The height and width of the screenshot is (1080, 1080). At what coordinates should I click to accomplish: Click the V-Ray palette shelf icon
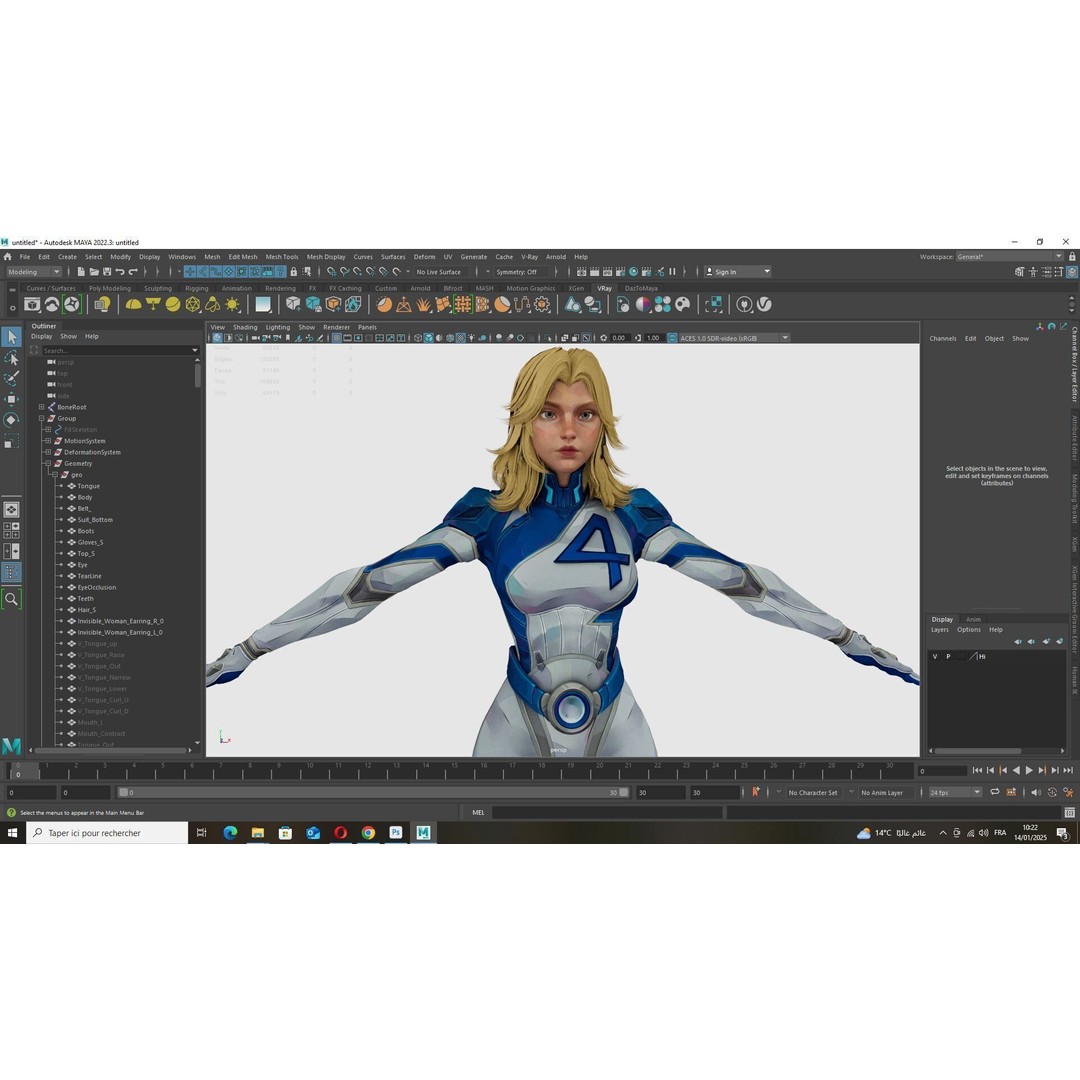683,304
